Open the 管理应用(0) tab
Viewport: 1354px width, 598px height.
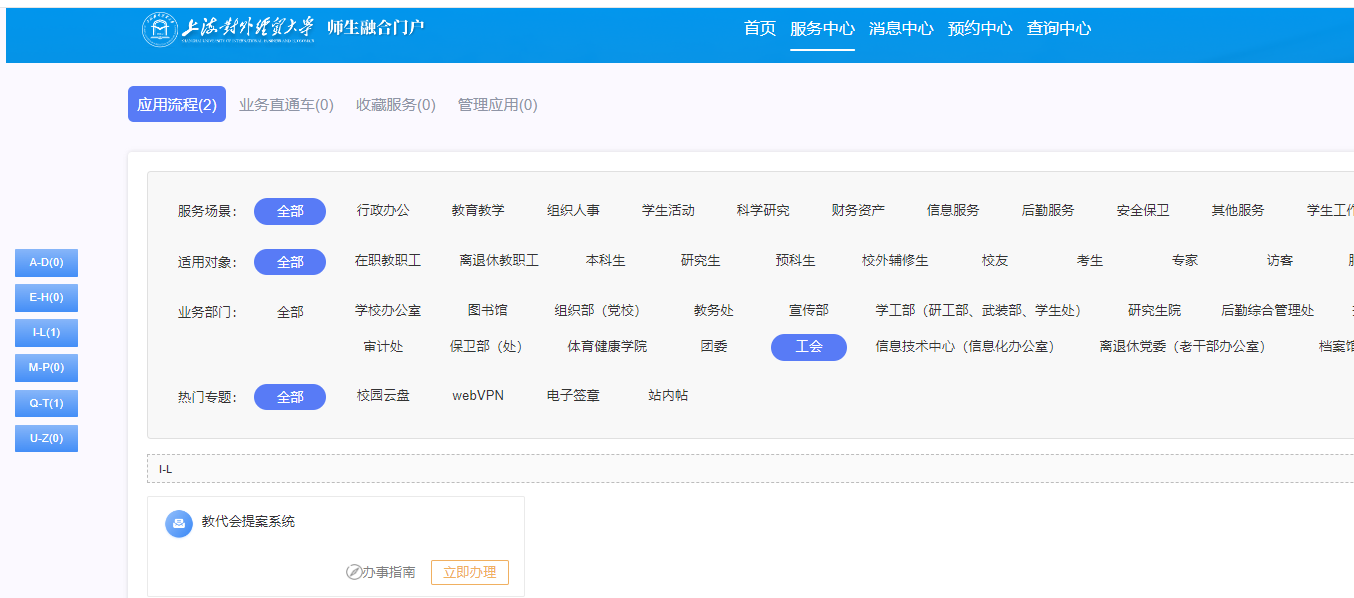497,105
